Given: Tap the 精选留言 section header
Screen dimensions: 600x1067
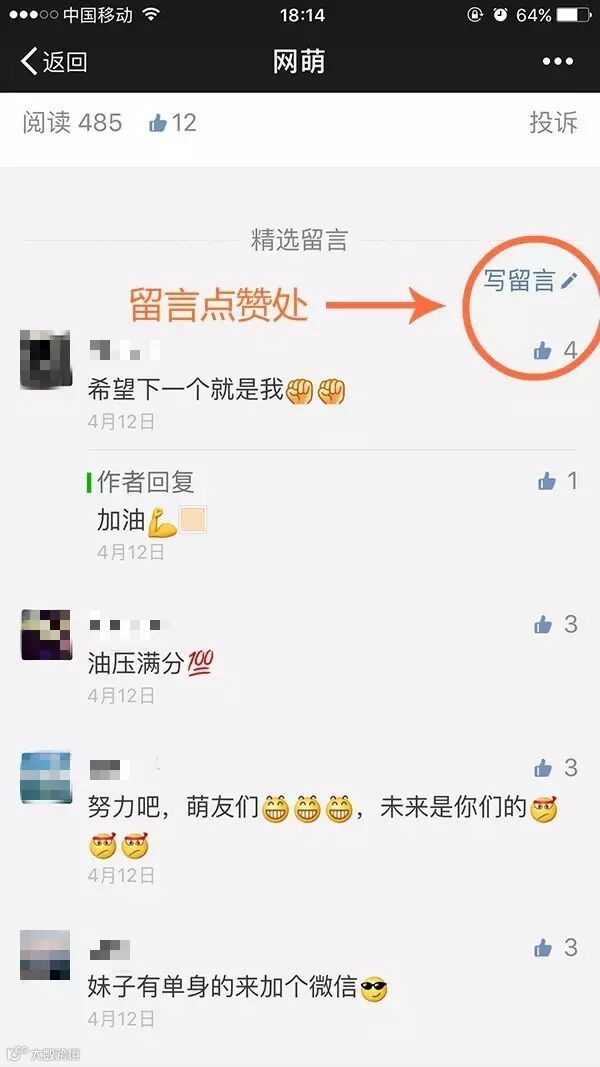Looking at the screenshot, I should coord(299,240).
